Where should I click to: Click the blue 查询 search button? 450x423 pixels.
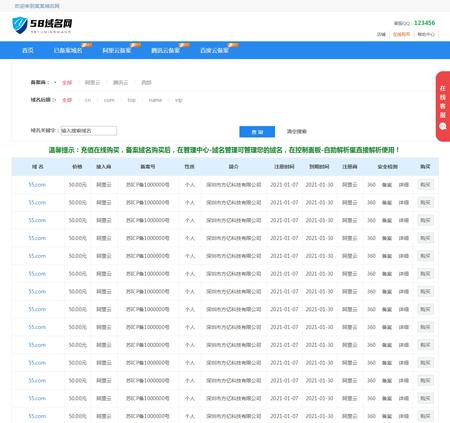[257, 132]
